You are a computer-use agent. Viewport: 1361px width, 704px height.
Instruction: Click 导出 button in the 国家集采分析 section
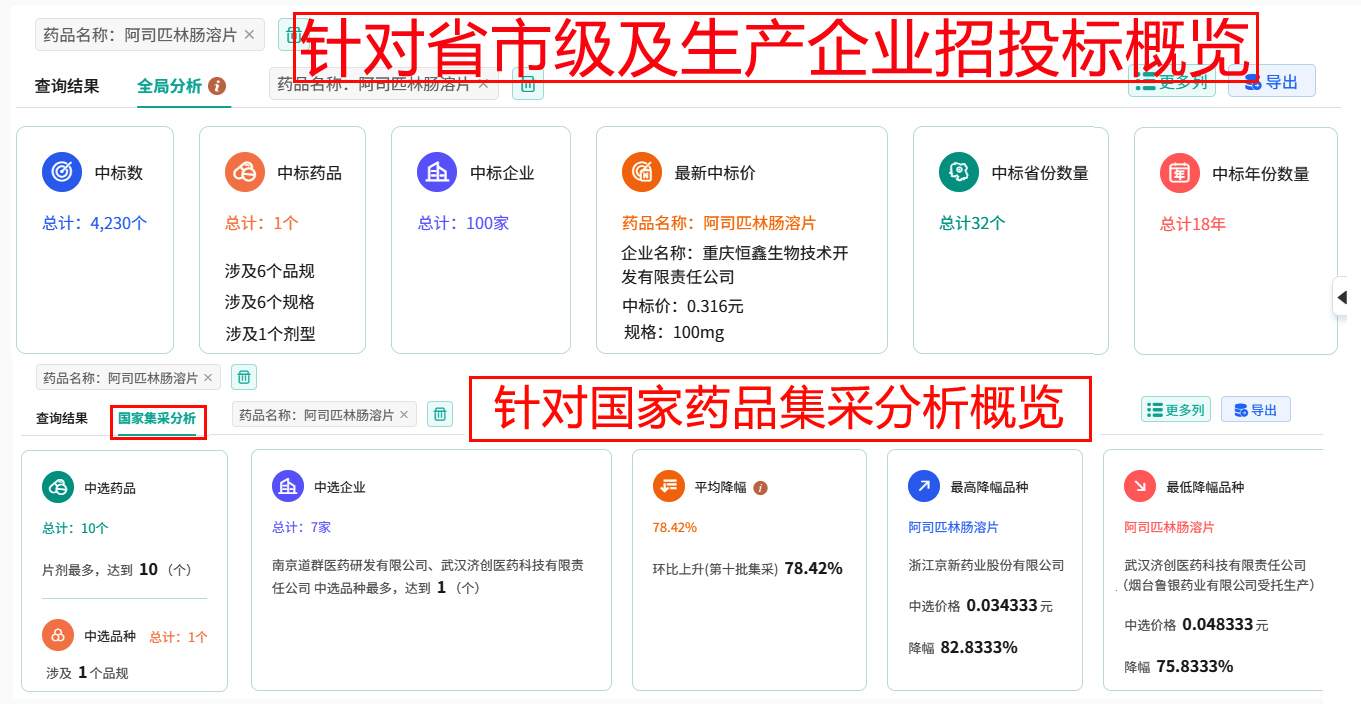(1255, 409)
